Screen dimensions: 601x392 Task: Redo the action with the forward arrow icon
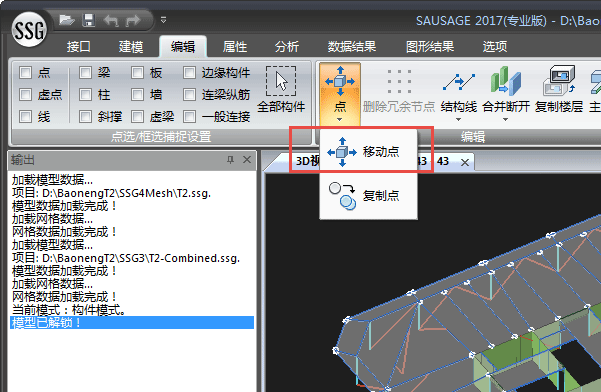(133, 20)
